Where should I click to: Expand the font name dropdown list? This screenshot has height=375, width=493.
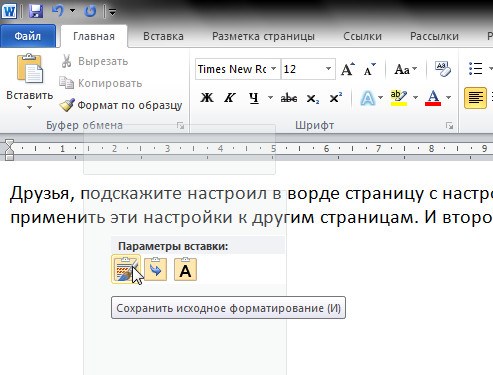click(273, 69)
